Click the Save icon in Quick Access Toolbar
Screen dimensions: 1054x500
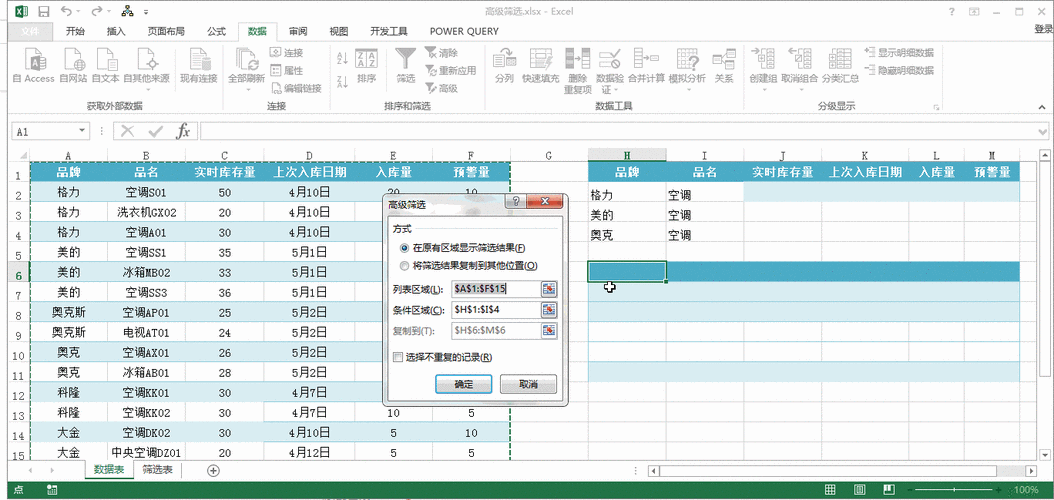click(44, 11)
